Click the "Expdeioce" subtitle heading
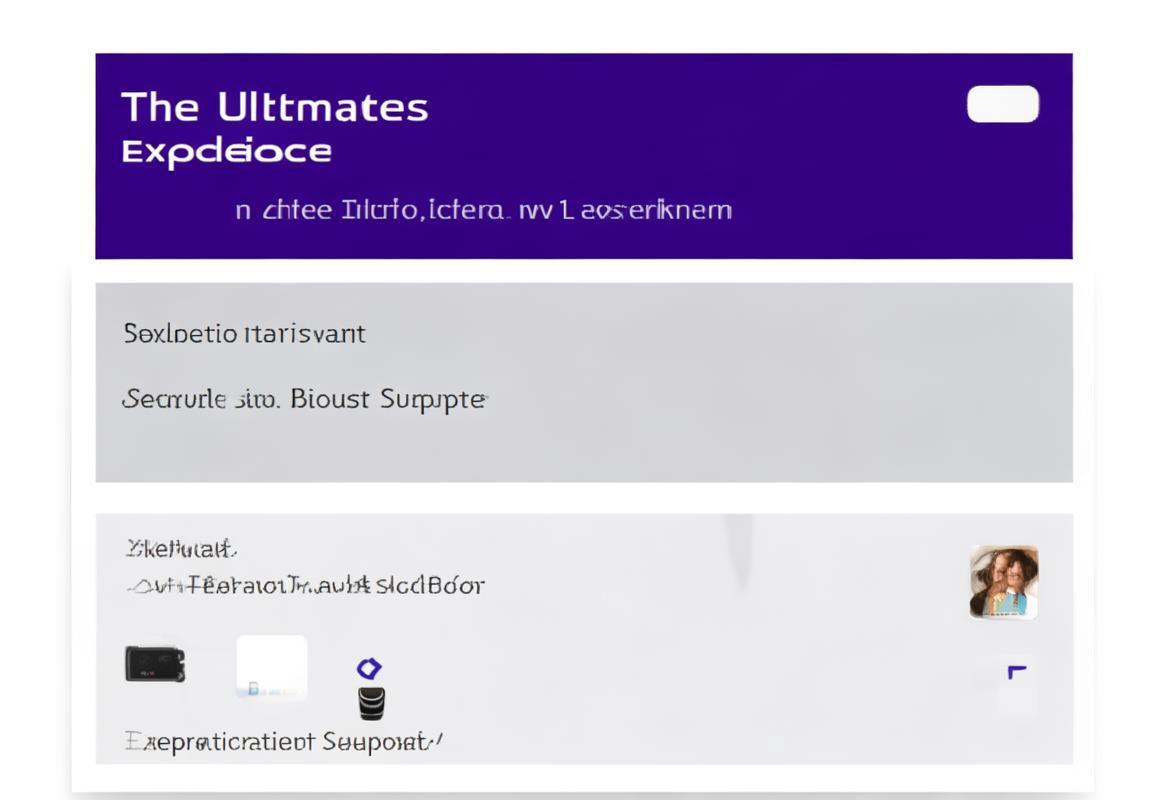Image resolution: width=1152 pixels, height=800 pixels. click(x=226, y=152)
